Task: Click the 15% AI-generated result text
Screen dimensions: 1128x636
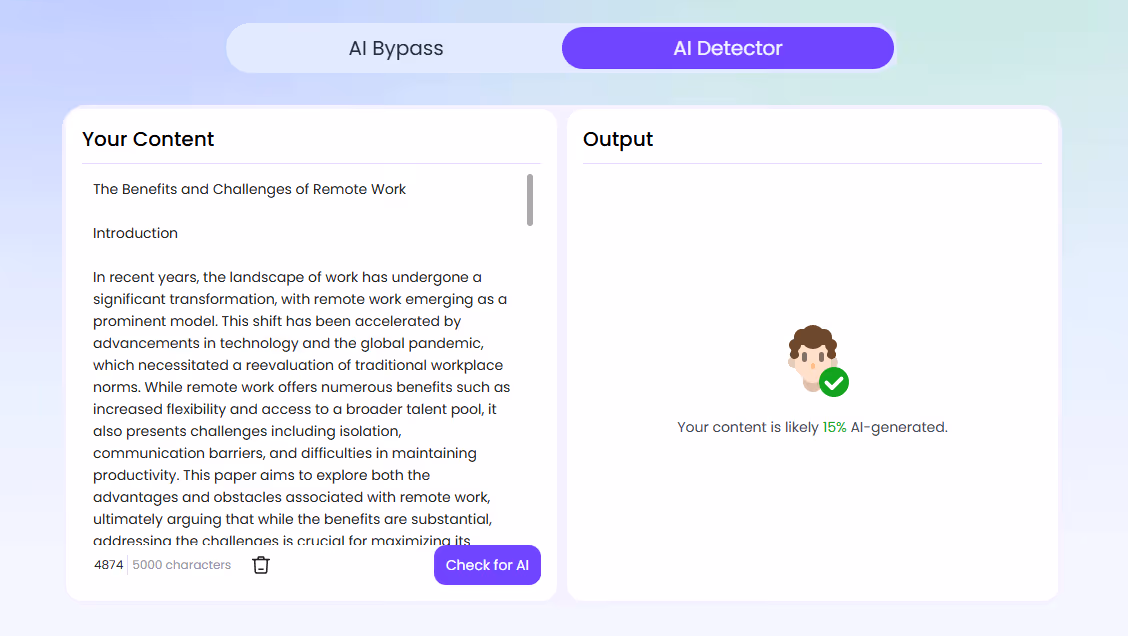Action: pos(812,427)
